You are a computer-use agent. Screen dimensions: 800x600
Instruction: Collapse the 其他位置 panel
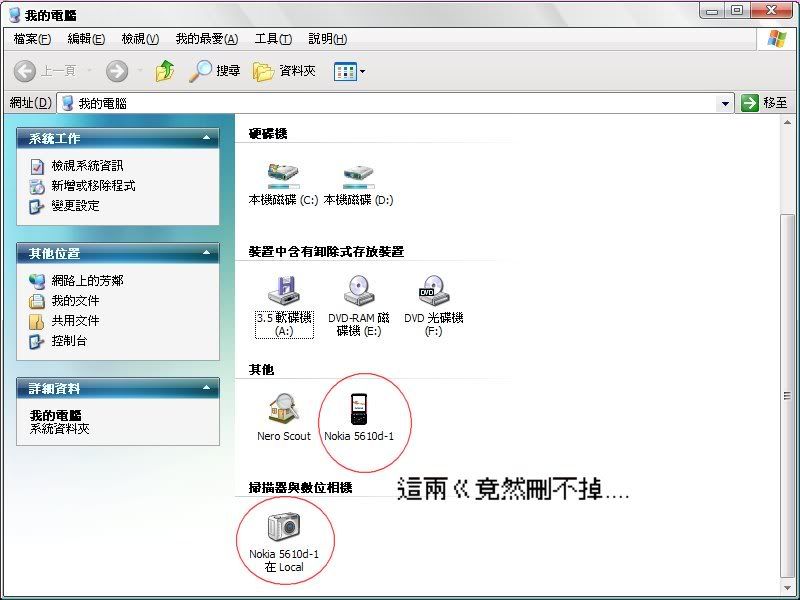[207, 253]
